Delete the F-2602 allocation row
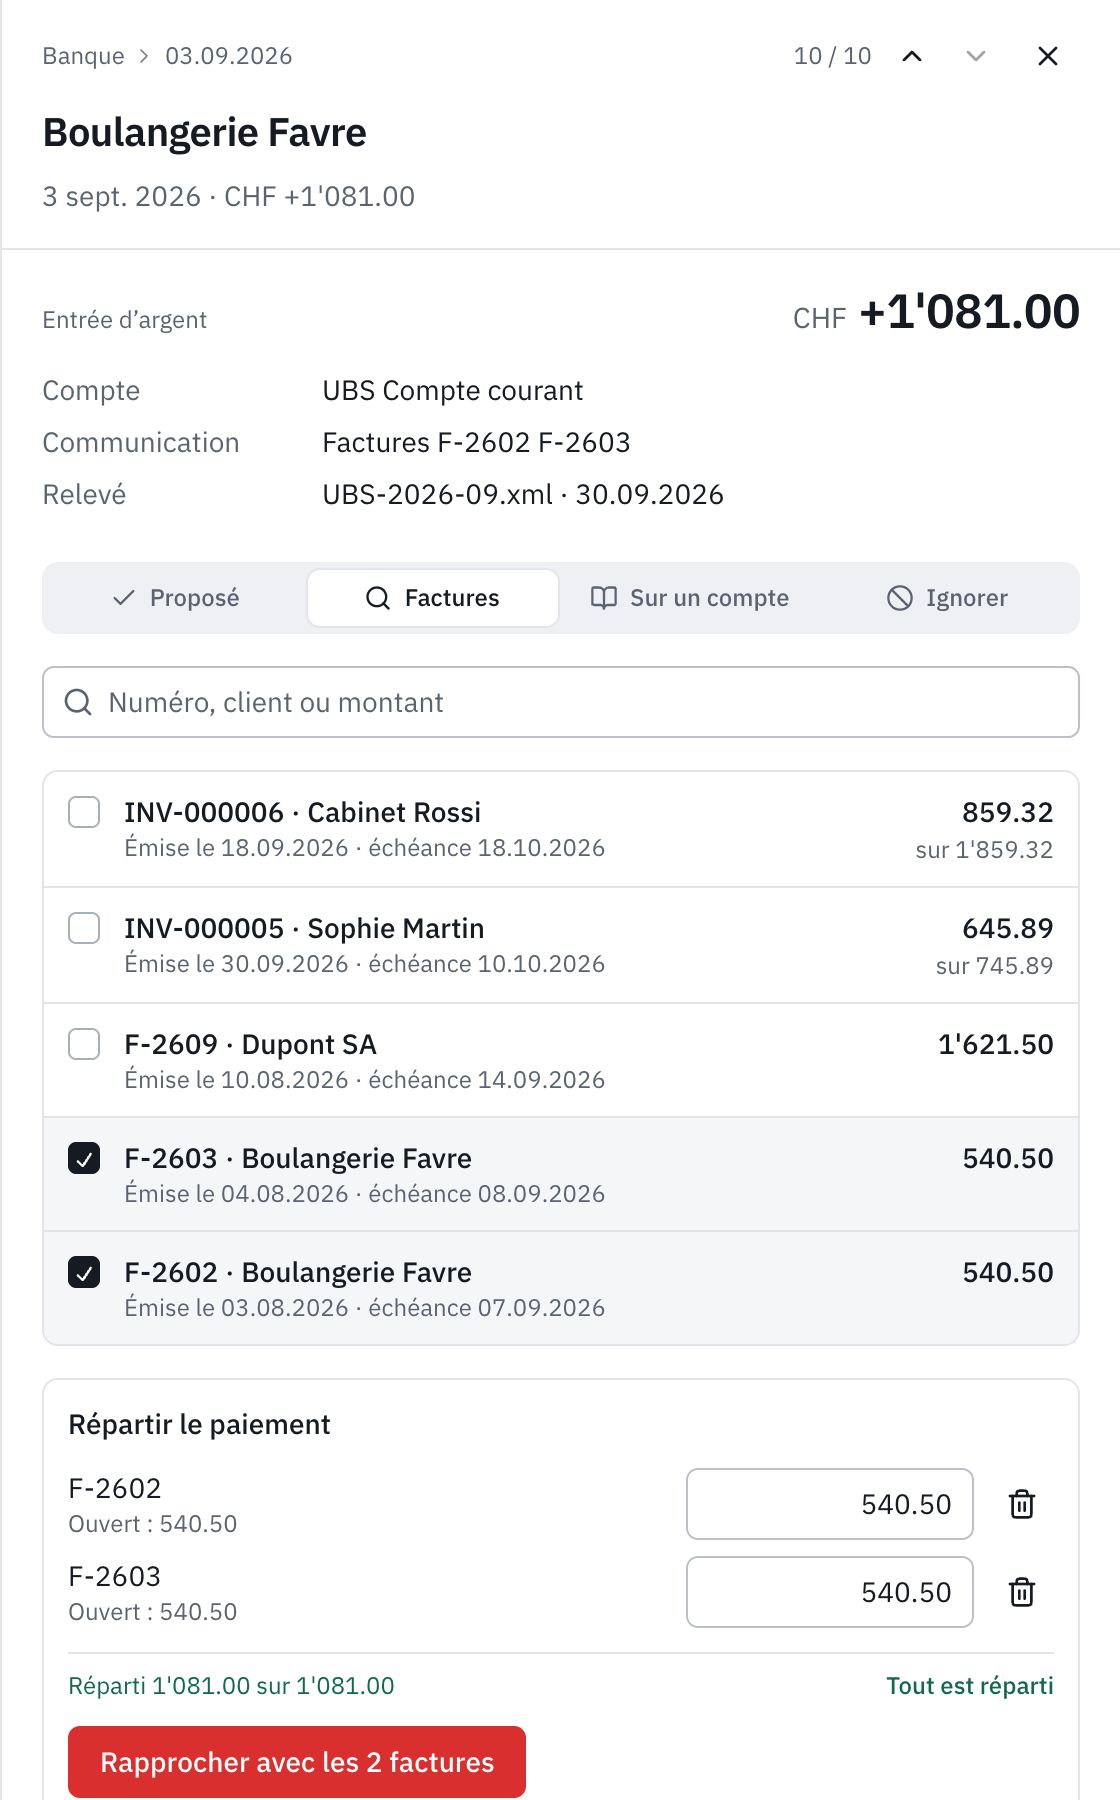The width and height of the screenshot is (1120, 1800). (x=1022, y=1504)
